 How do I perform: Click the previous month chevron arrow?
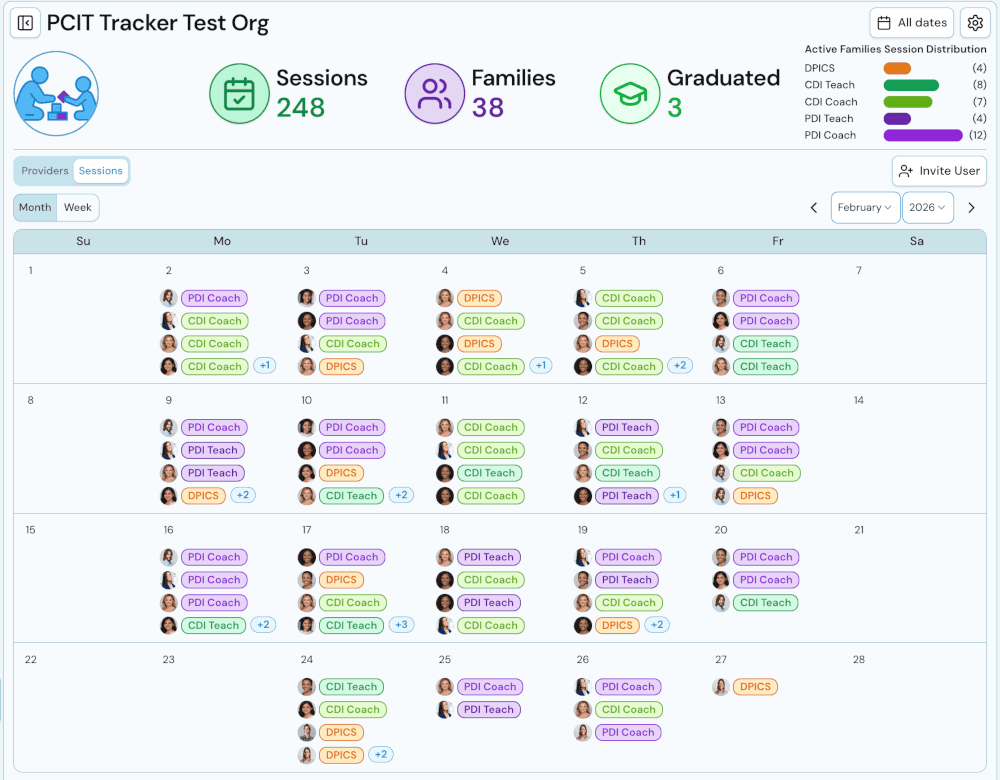[x=814, y=207]
